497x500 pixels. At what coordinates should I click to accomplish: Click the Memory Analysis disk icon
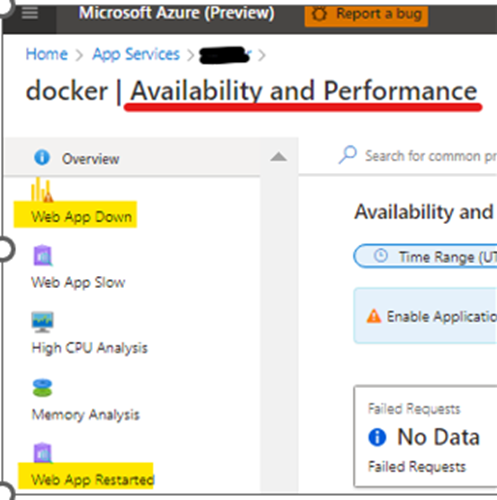(x=42, y=387)
